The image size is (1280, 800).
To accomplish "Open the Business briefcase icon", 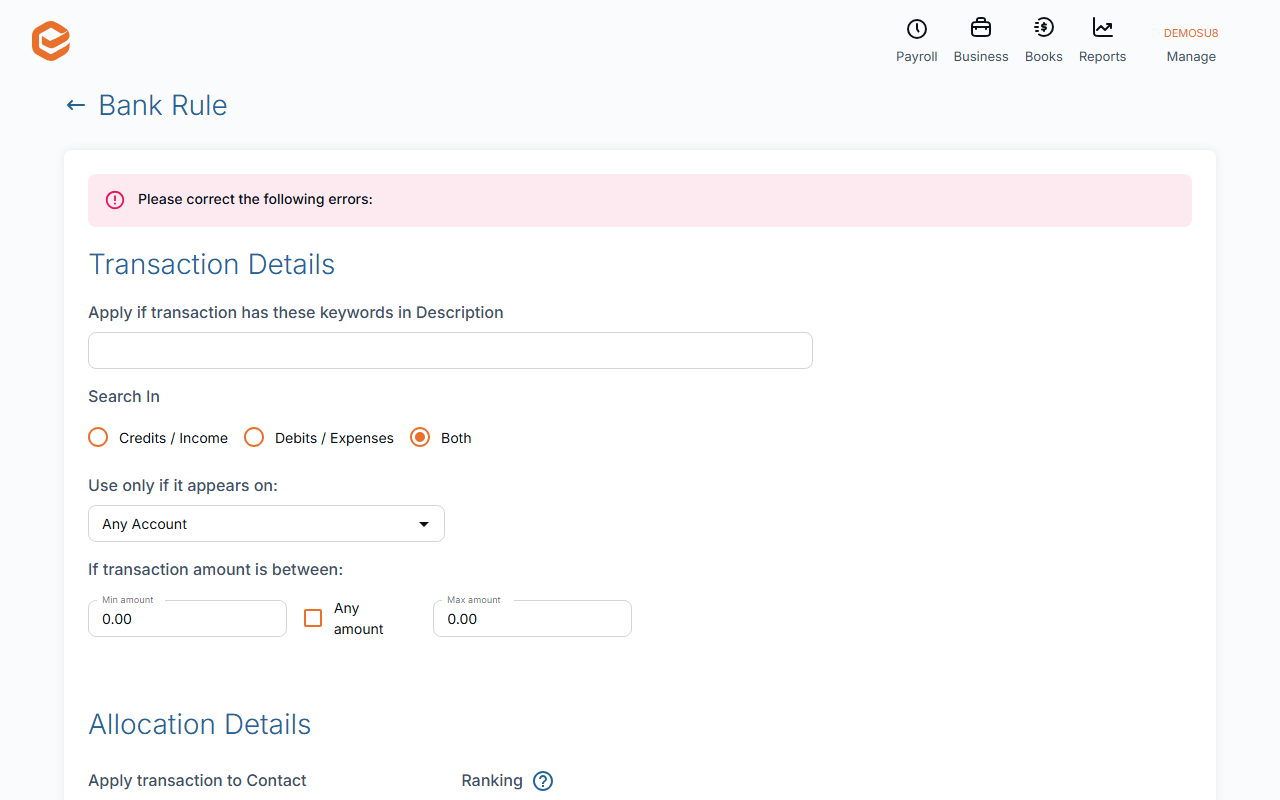I will pyautogui.click(x=981, y=28).
